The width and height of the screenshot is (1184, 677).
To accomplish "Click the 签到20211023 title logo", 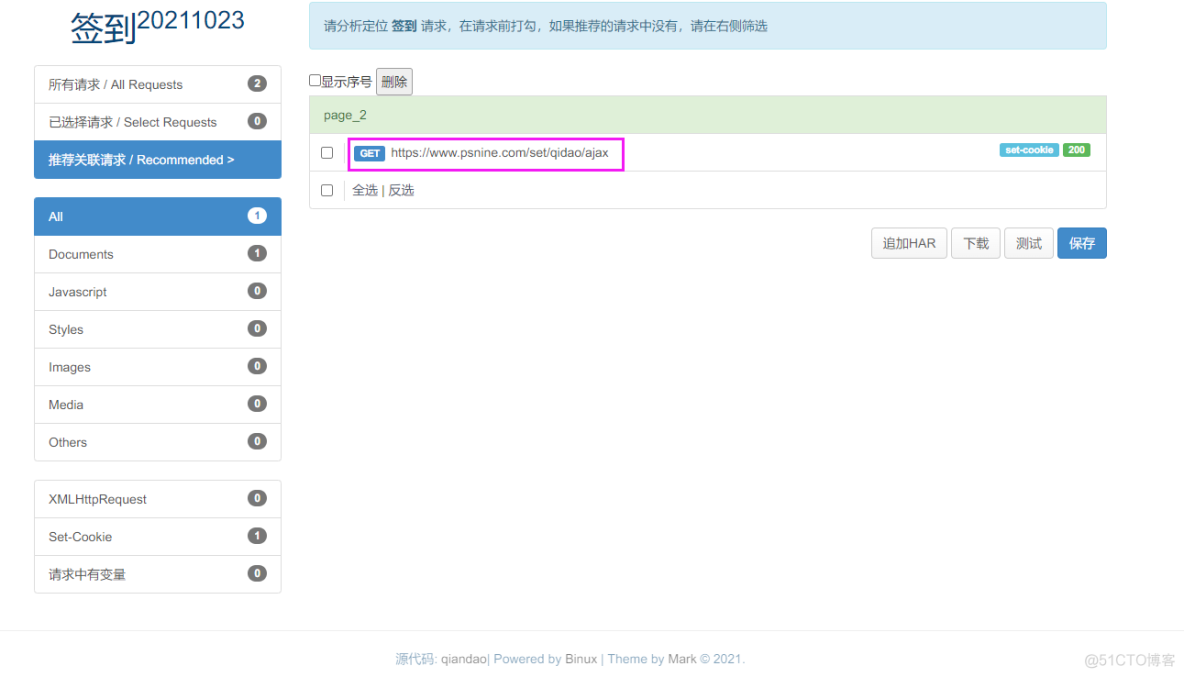I will pos(155,23).
